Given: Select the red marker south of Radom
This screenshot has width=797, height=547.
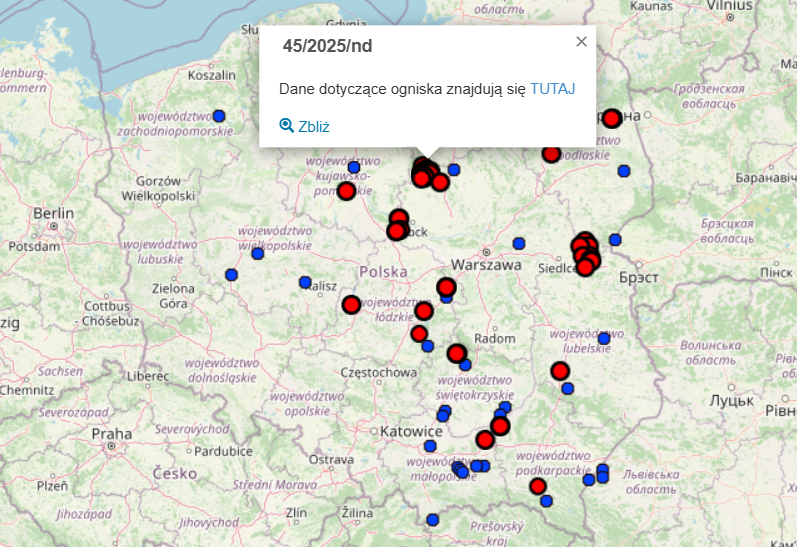Looking at the screenshot, I should point(456,353).
